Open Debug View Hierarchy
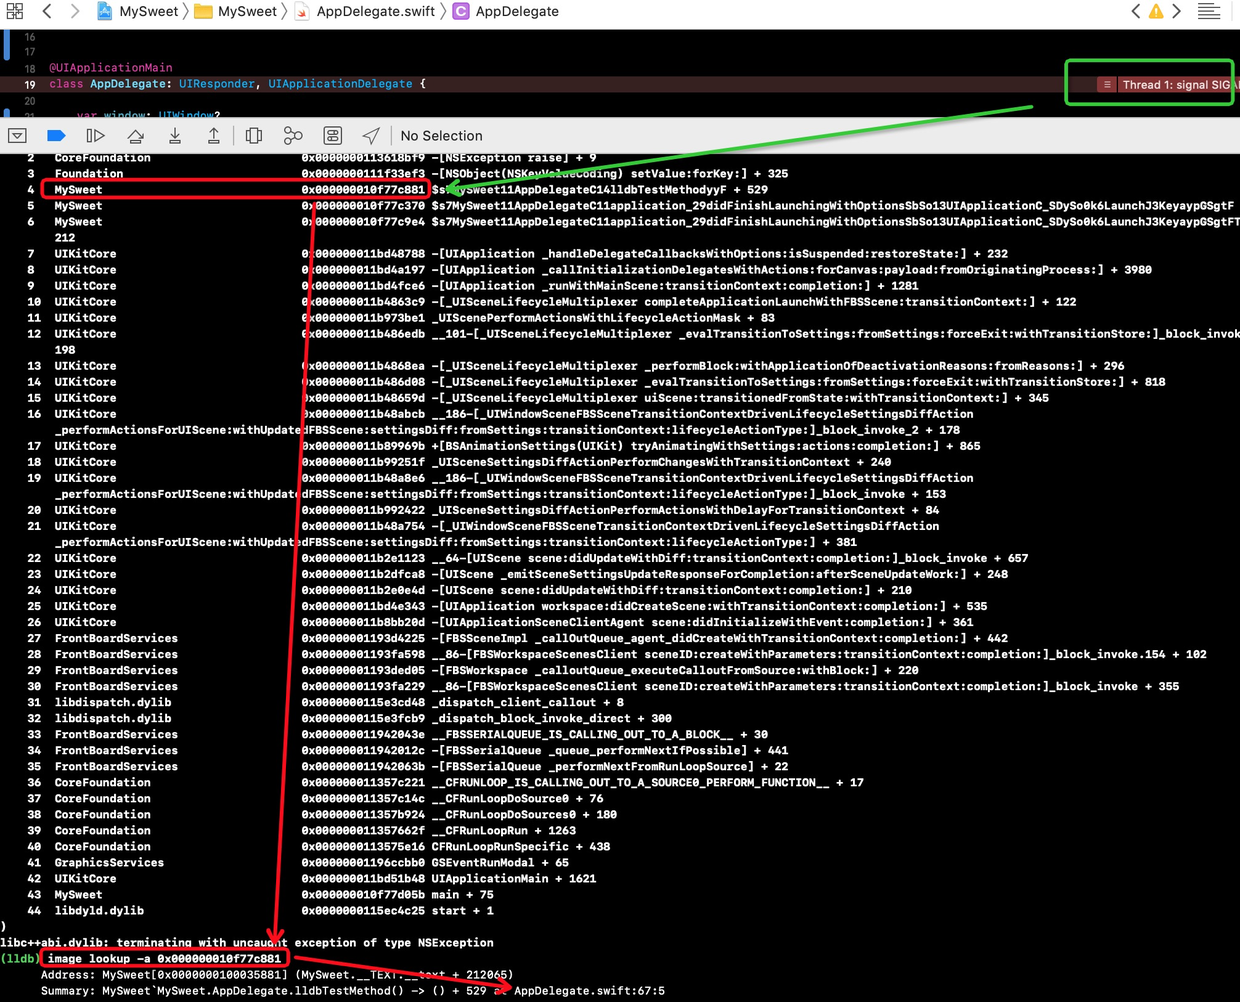Viewport: 1240px width, 1002px height. [254, 135]
